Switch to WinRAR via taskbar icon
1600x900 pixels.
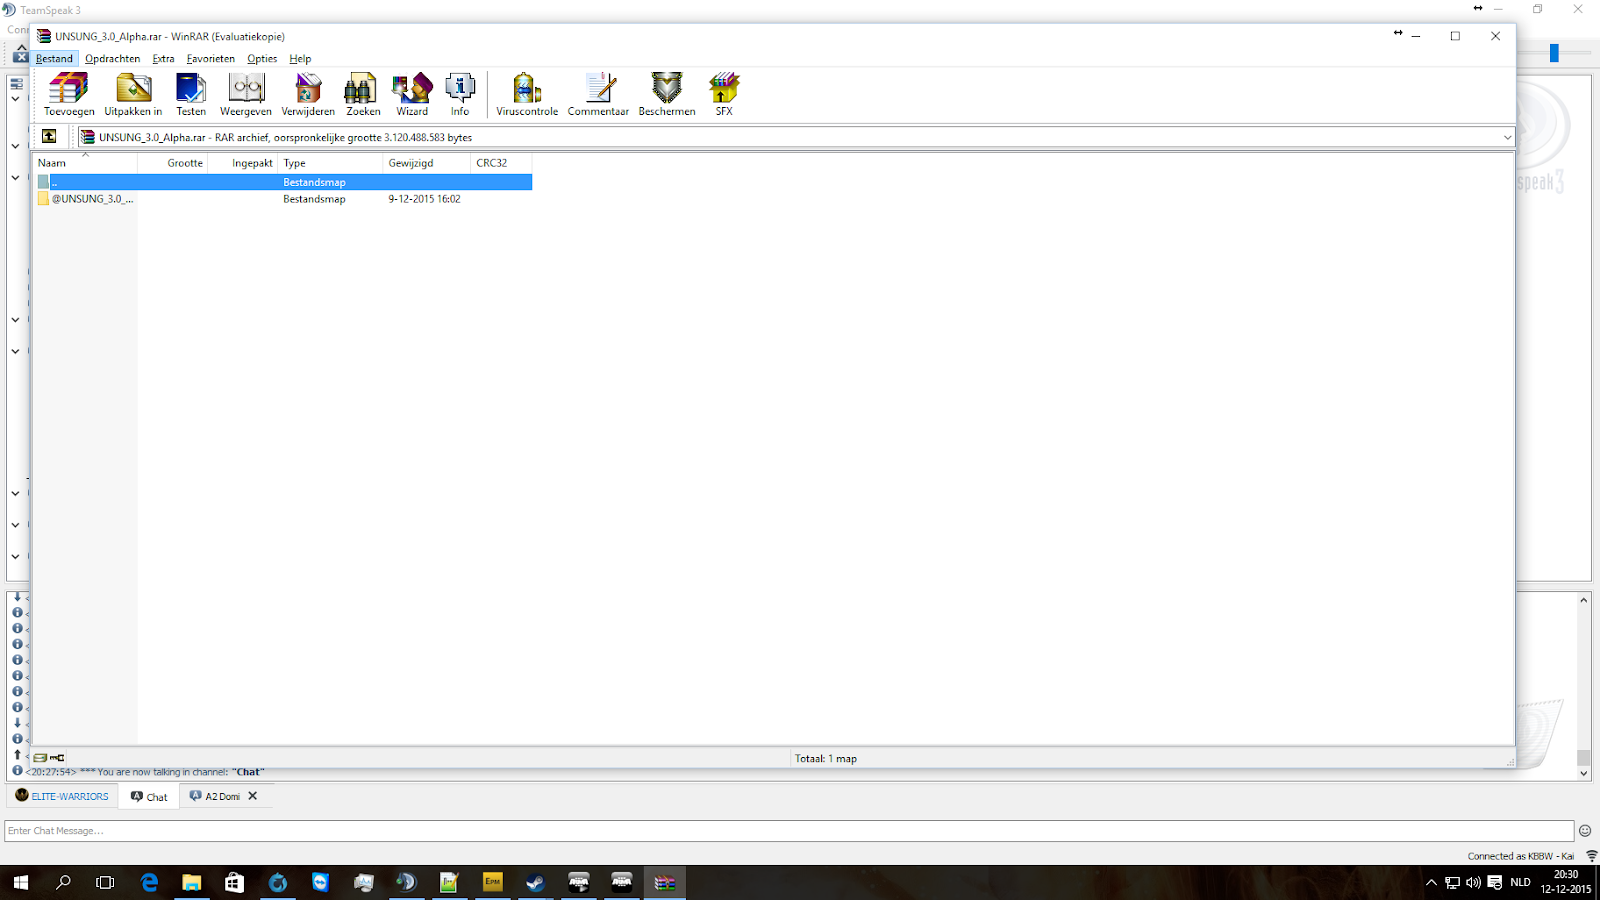(x=665, y=882)
